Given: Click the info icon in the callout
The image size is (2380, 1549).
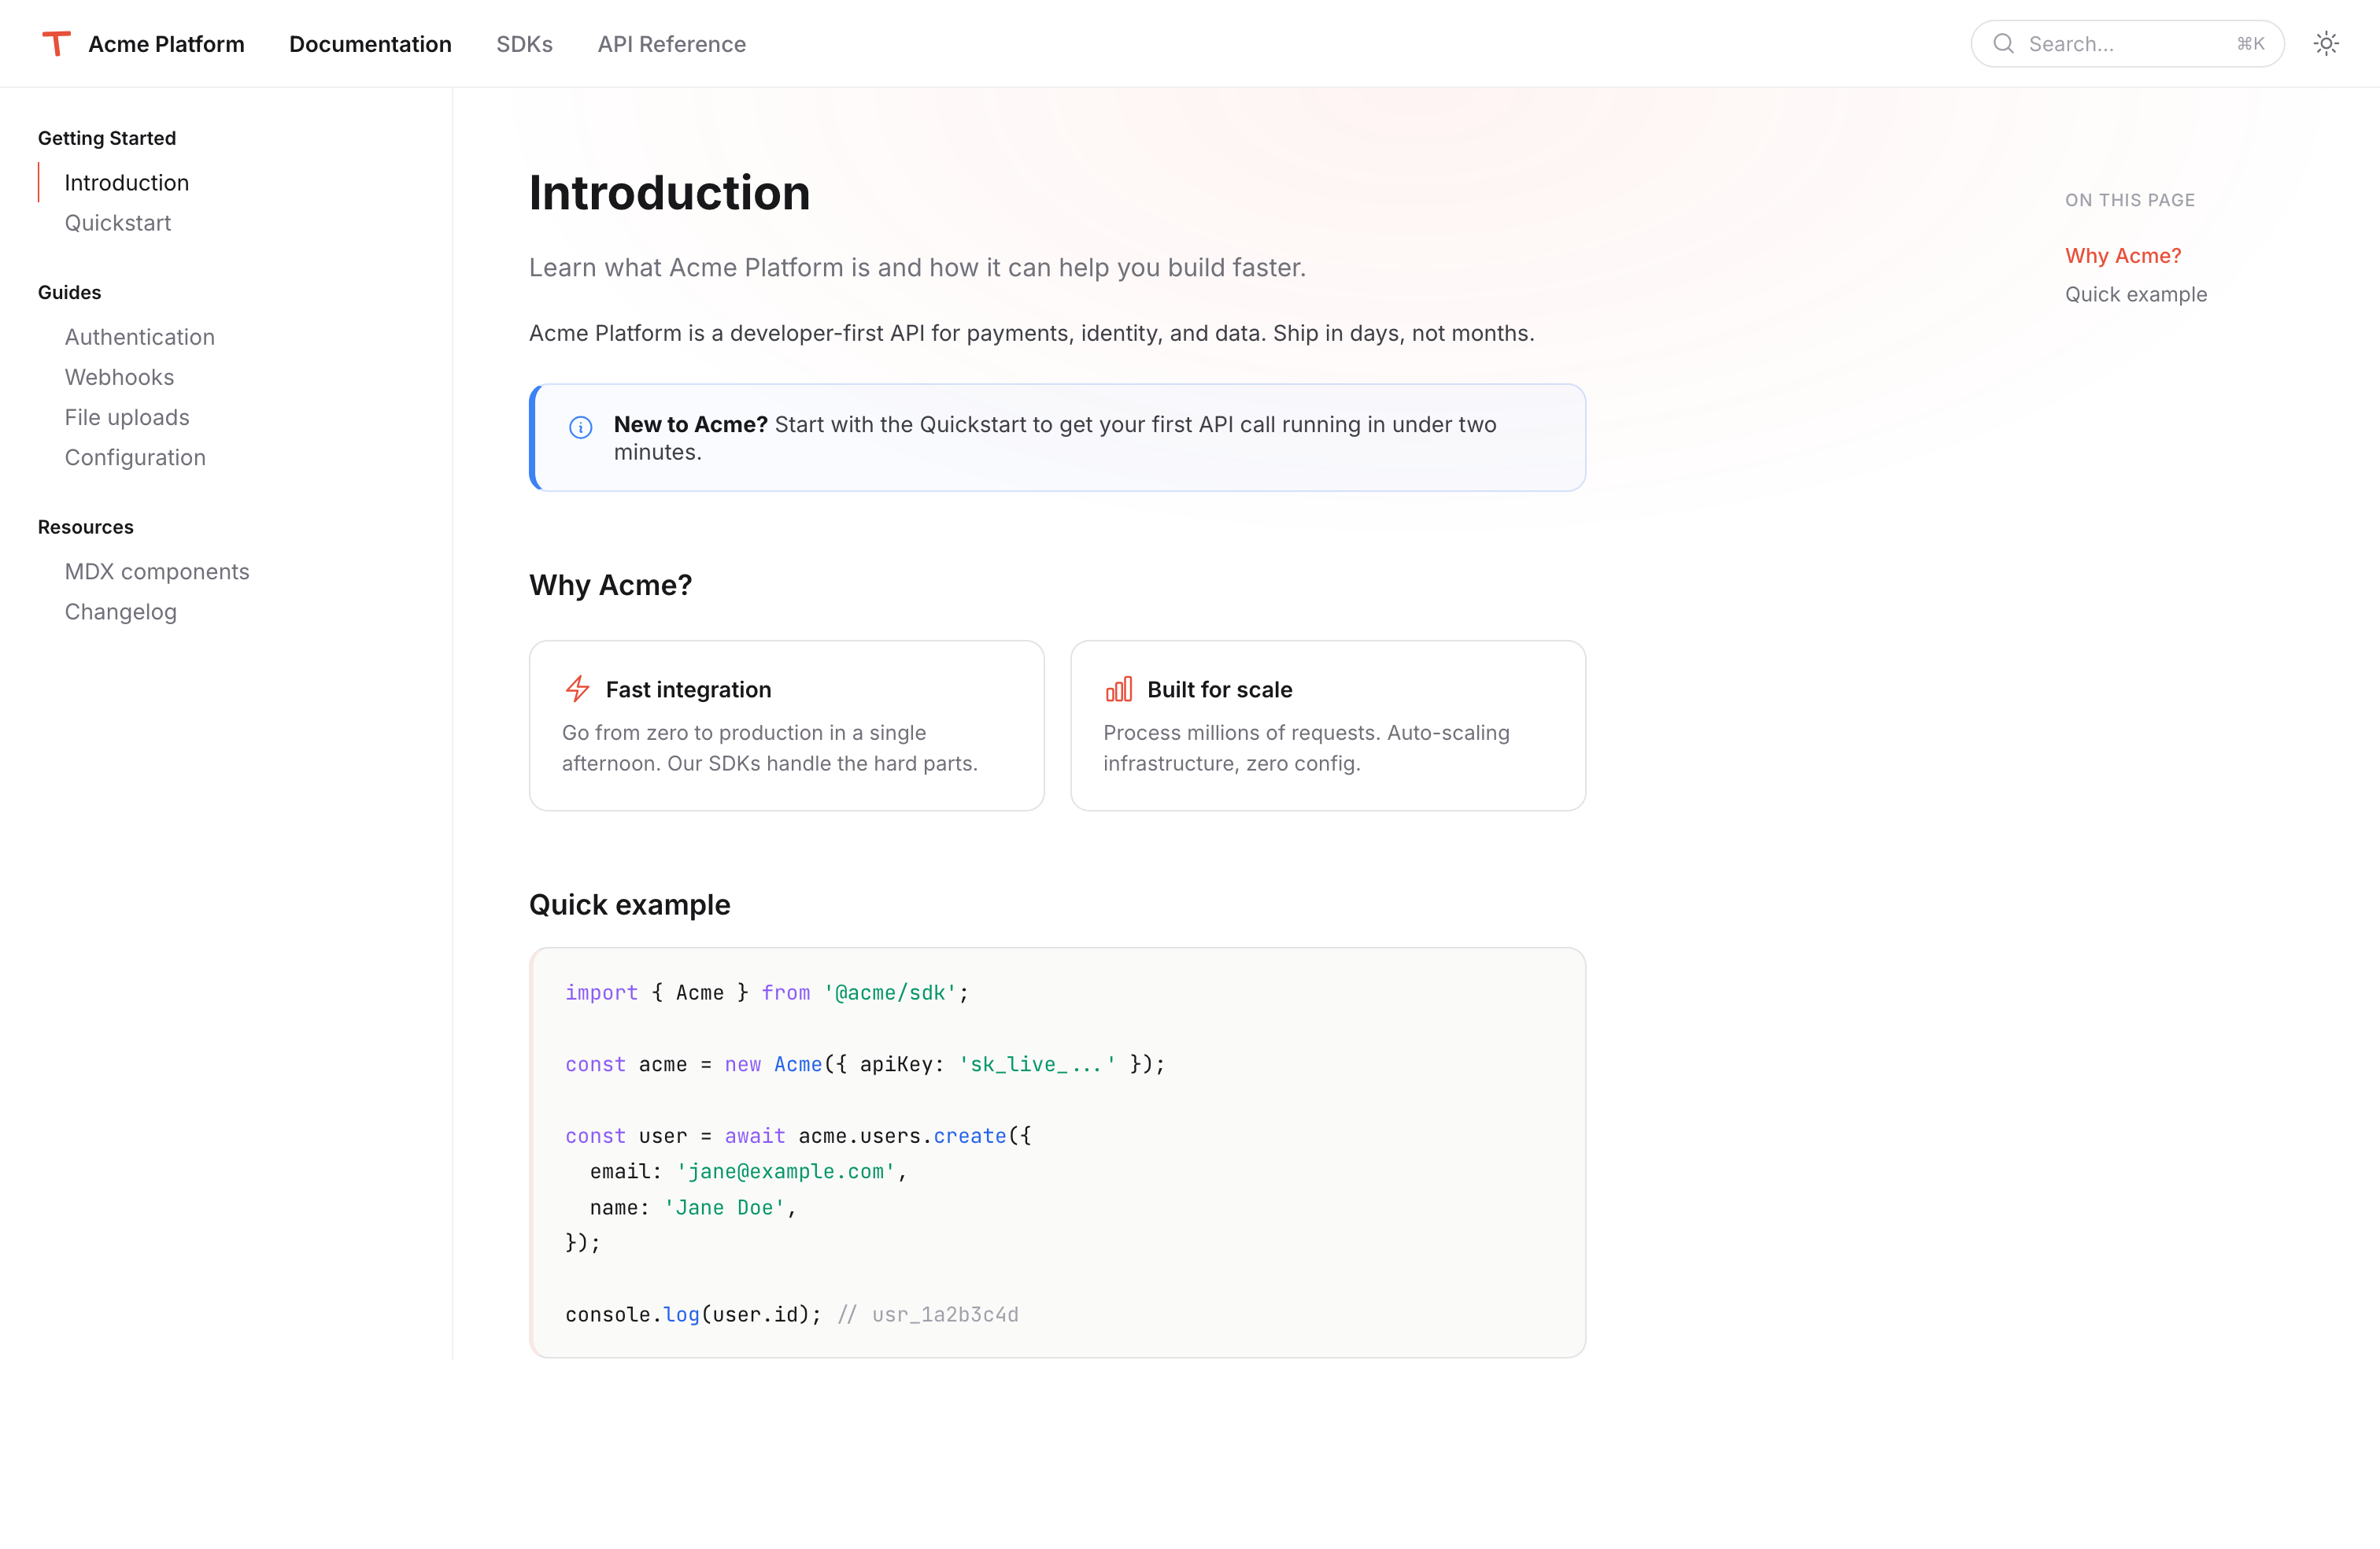Looking at the screenshot, I should point(580,428).
